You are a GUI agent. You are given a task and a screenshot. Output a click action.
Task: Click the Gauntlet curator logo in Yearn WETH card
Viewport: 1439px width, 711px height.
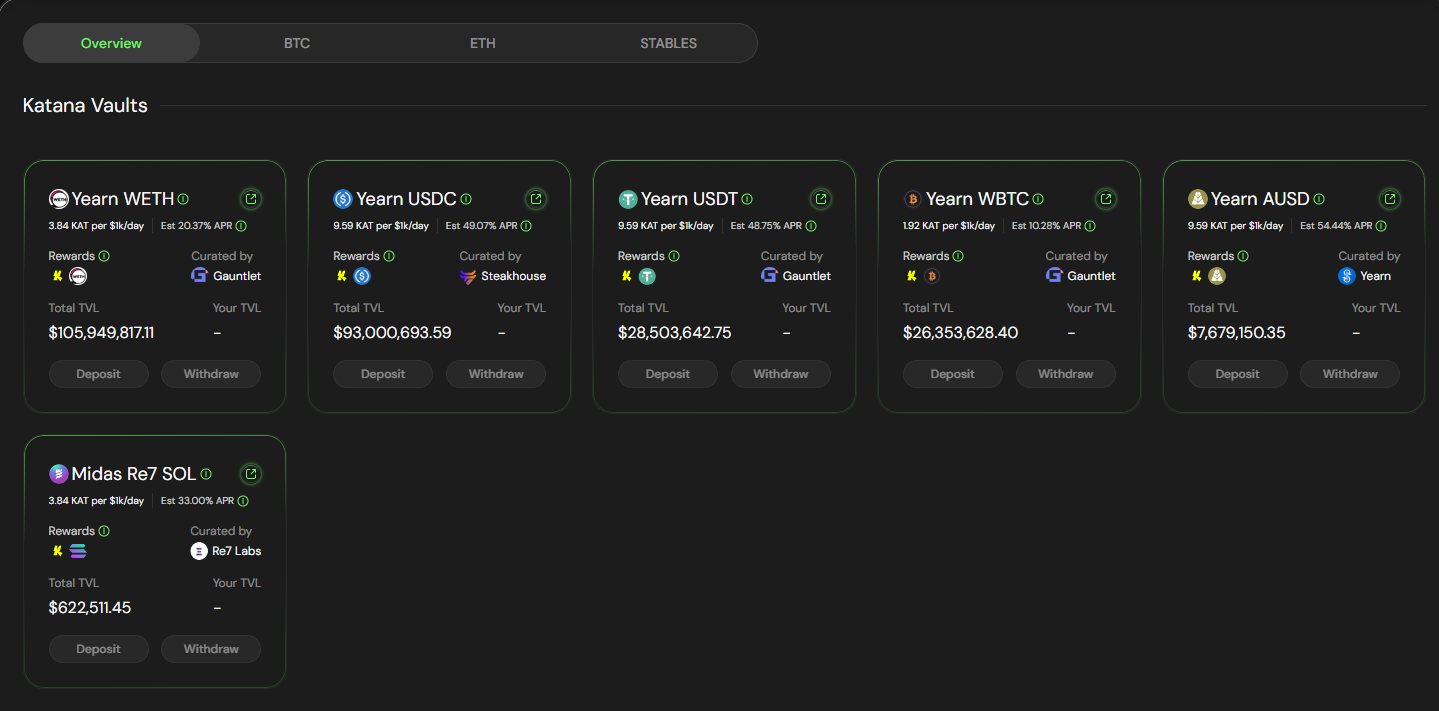pyautogui.click(x=199, y=276)
